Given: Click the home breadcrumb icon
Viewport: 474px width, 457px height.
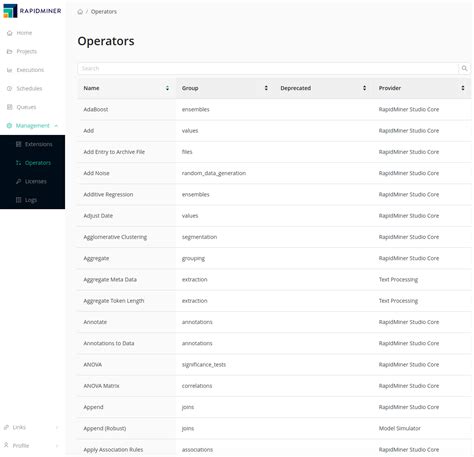Looking at the screenshot, I should tap(80, 12).
